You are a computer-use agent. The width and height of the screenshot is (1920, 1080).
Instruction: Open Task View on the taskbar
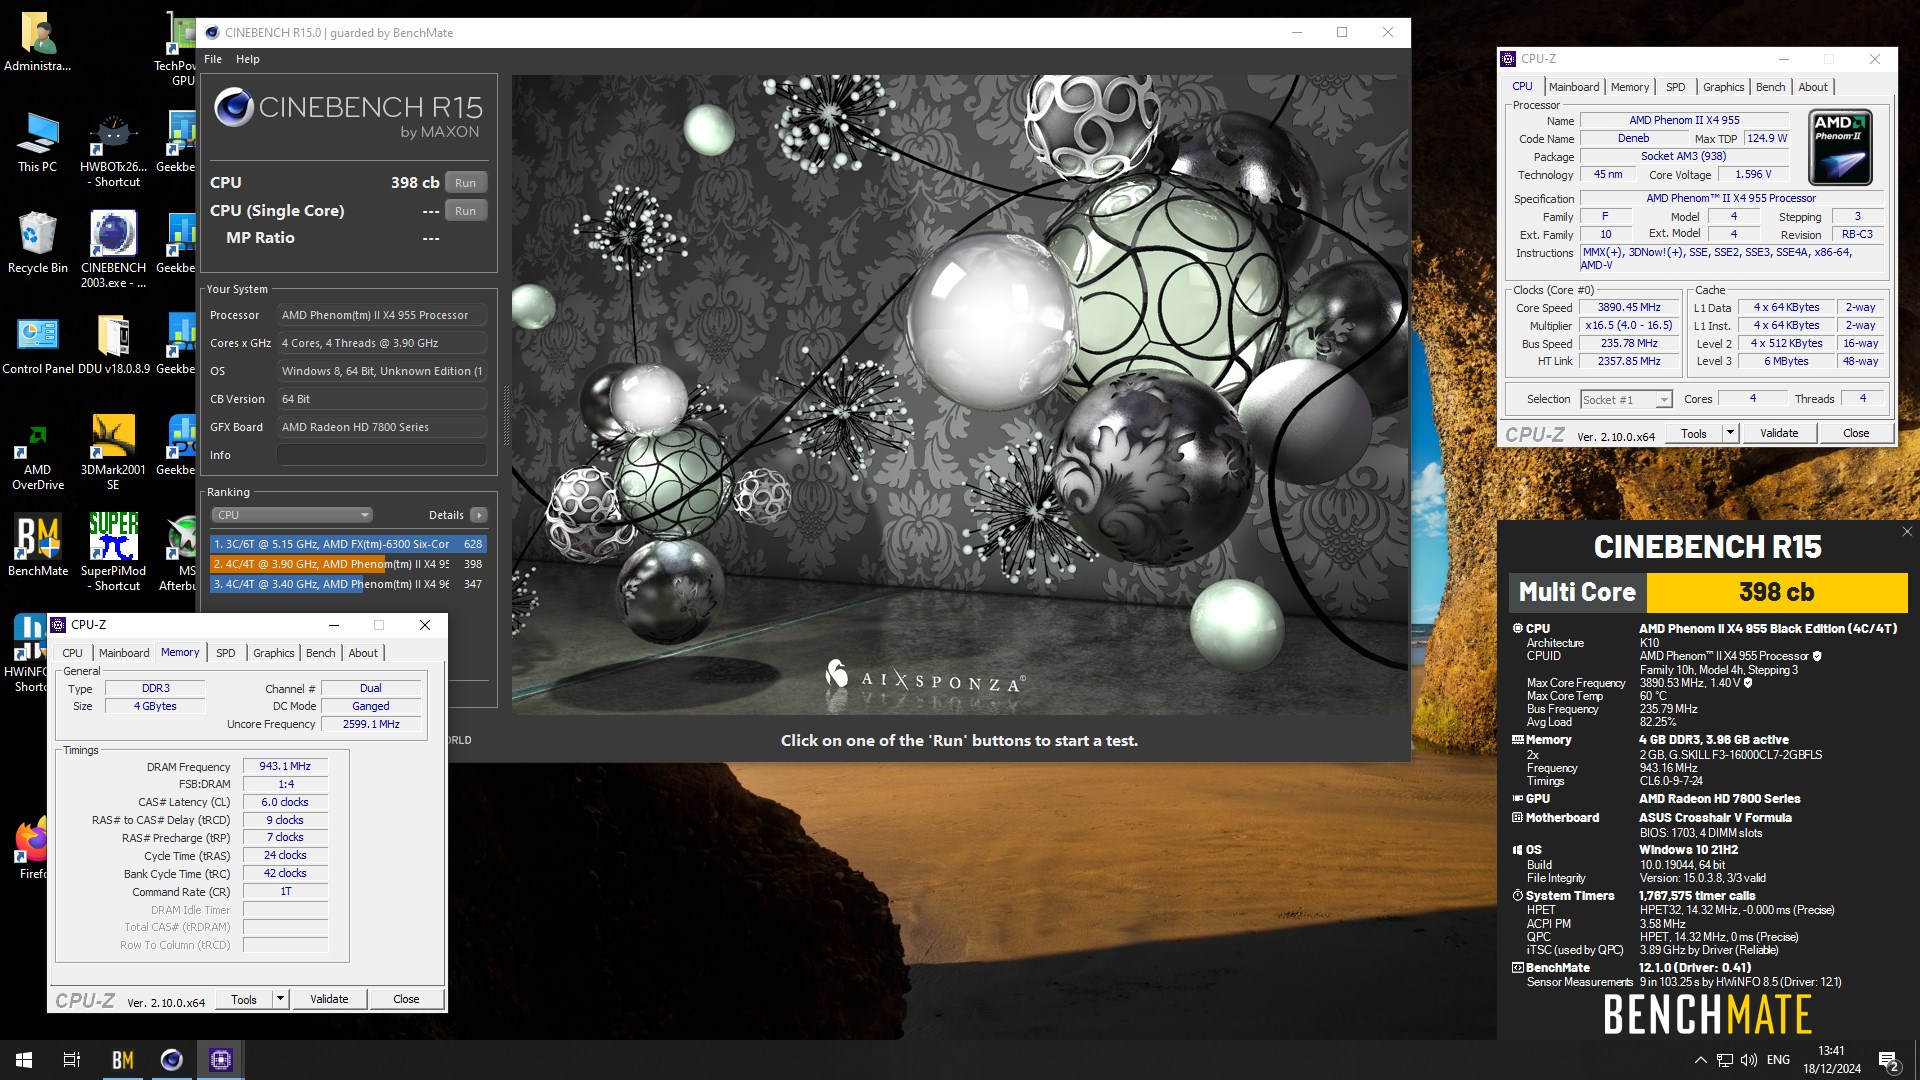pos(72,1060)
